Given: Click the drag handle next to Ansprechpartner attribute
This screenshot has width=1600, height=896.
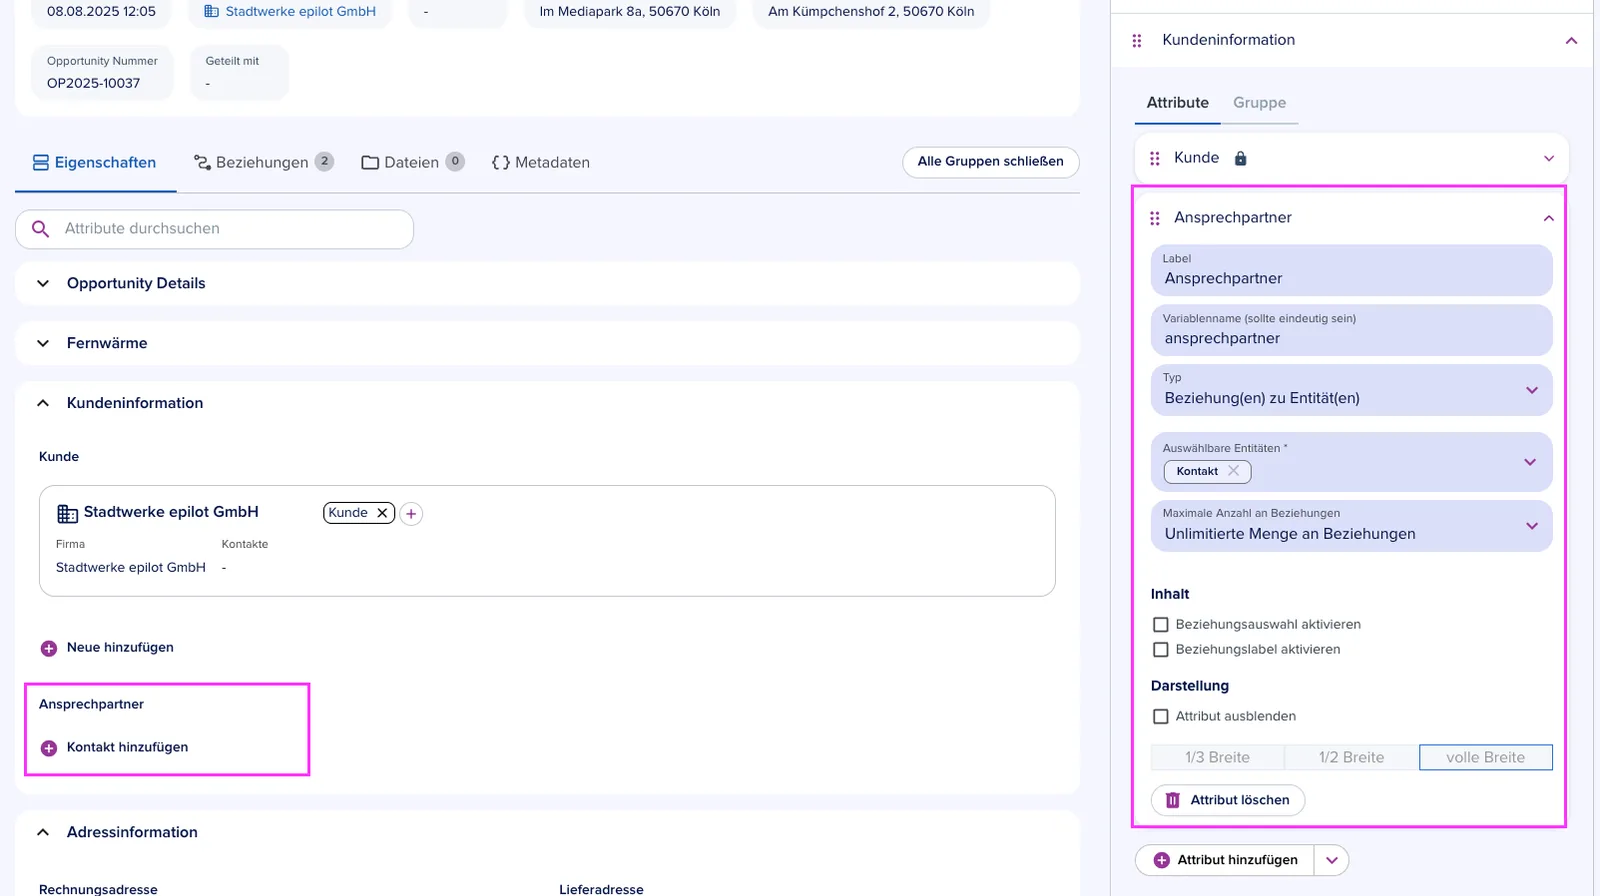Looking at the screenshot, I should click(x=1155, y=218).
